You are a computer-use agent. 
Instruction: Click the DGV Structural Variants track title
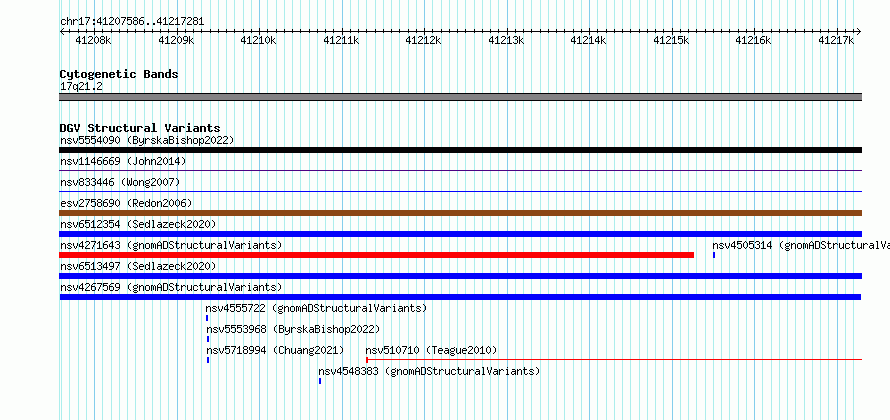coord(140,128)
